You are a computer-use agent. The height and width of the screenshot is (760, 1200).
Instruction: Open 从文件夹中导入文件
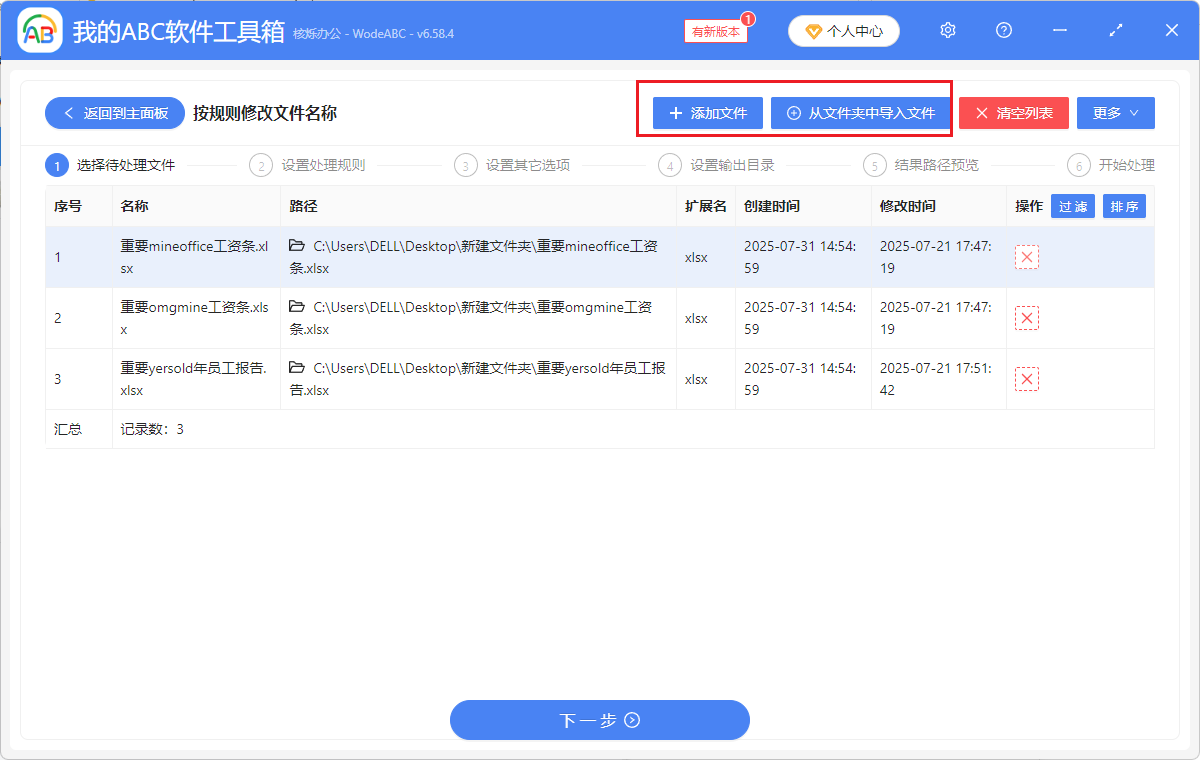tap(861, 112)
